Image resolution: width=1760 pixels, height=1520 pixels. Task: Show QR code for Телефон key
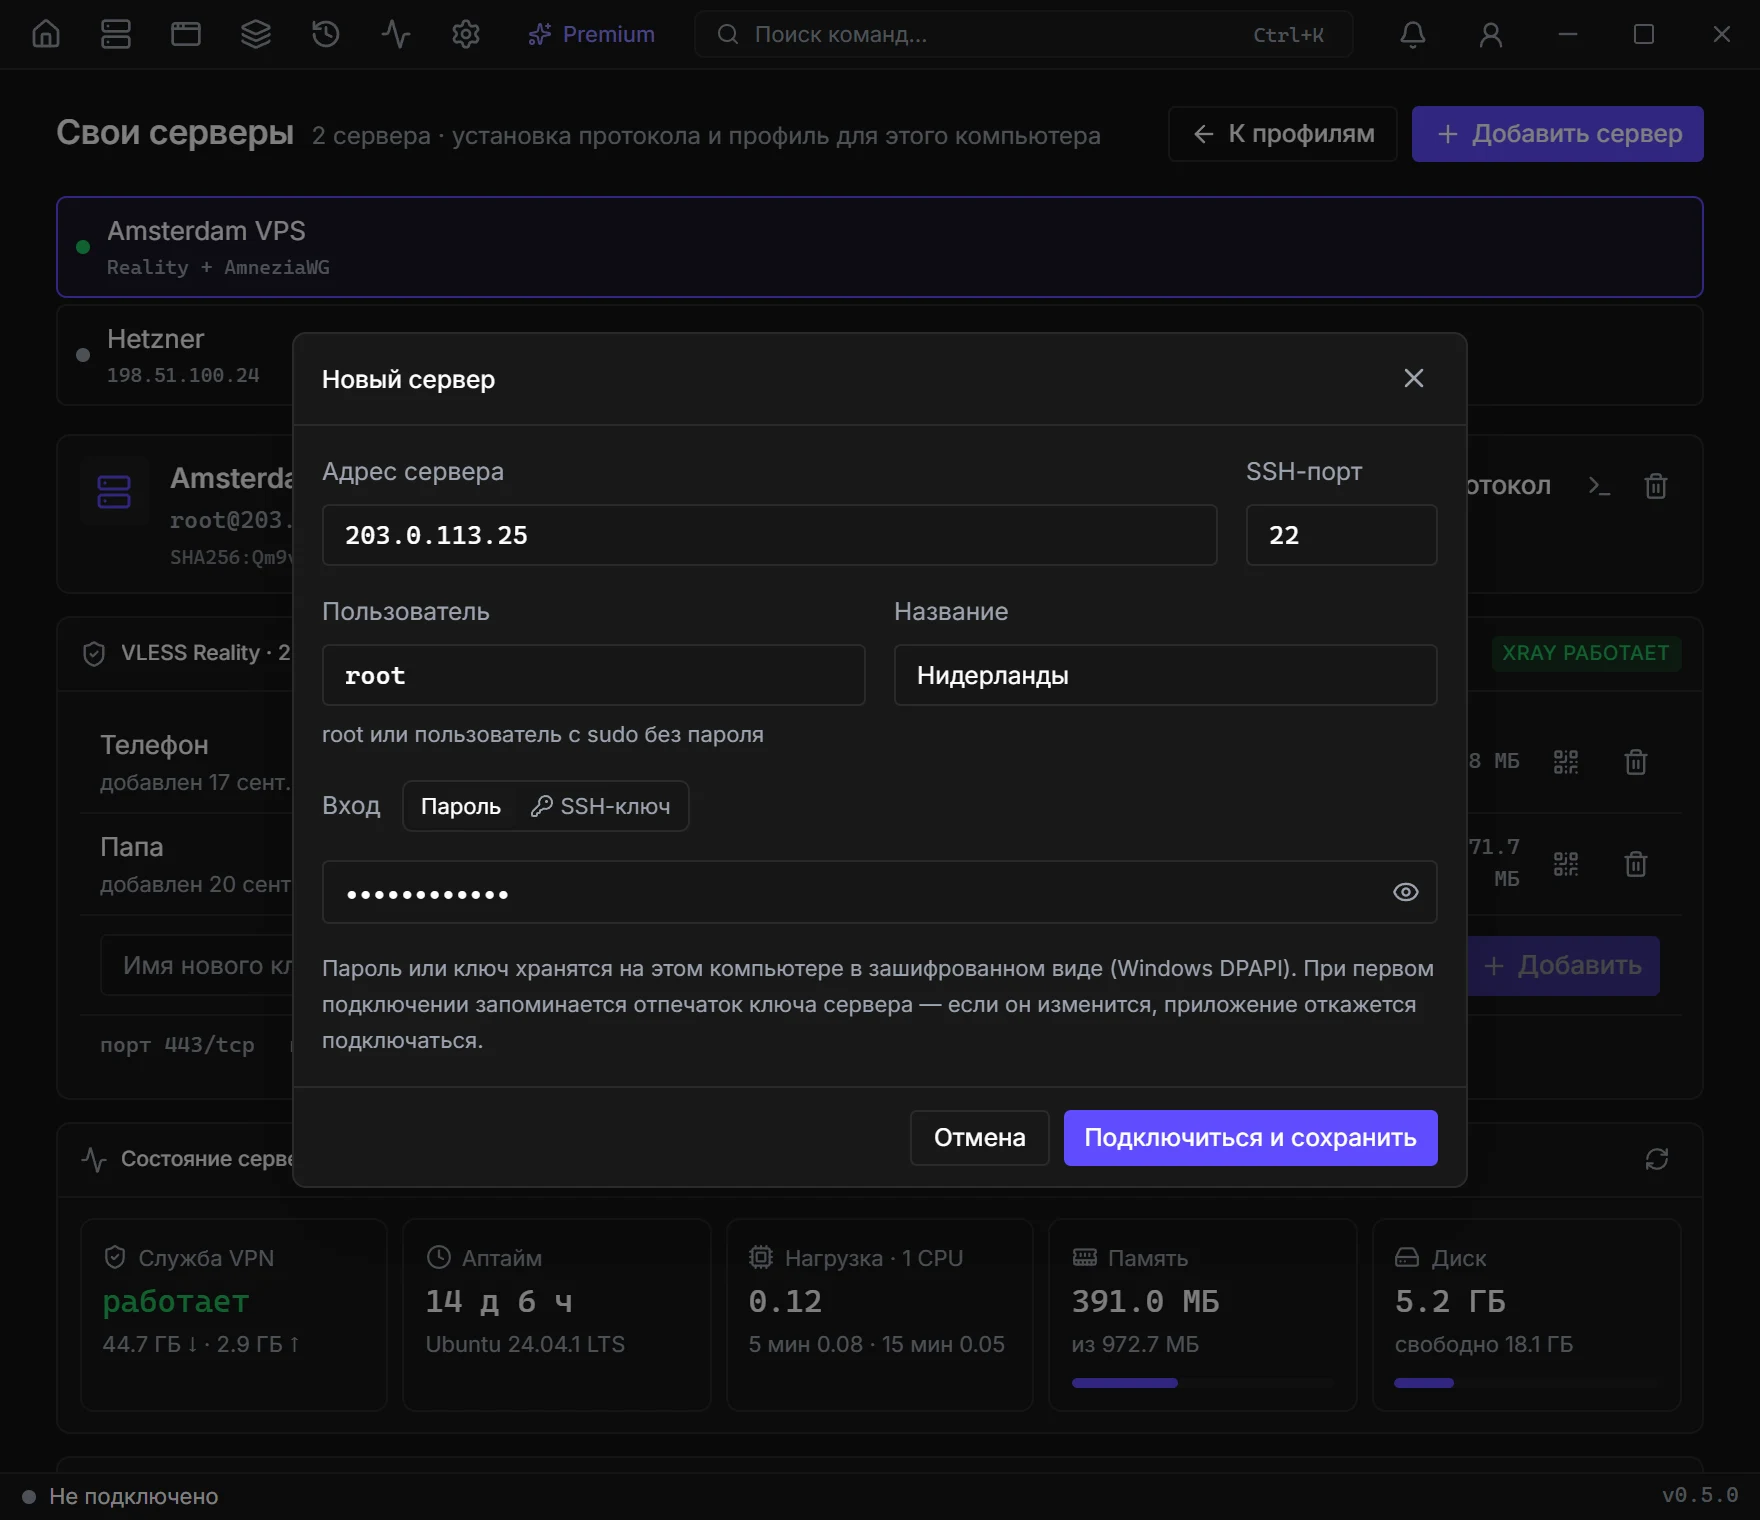tap(1566, 762)
